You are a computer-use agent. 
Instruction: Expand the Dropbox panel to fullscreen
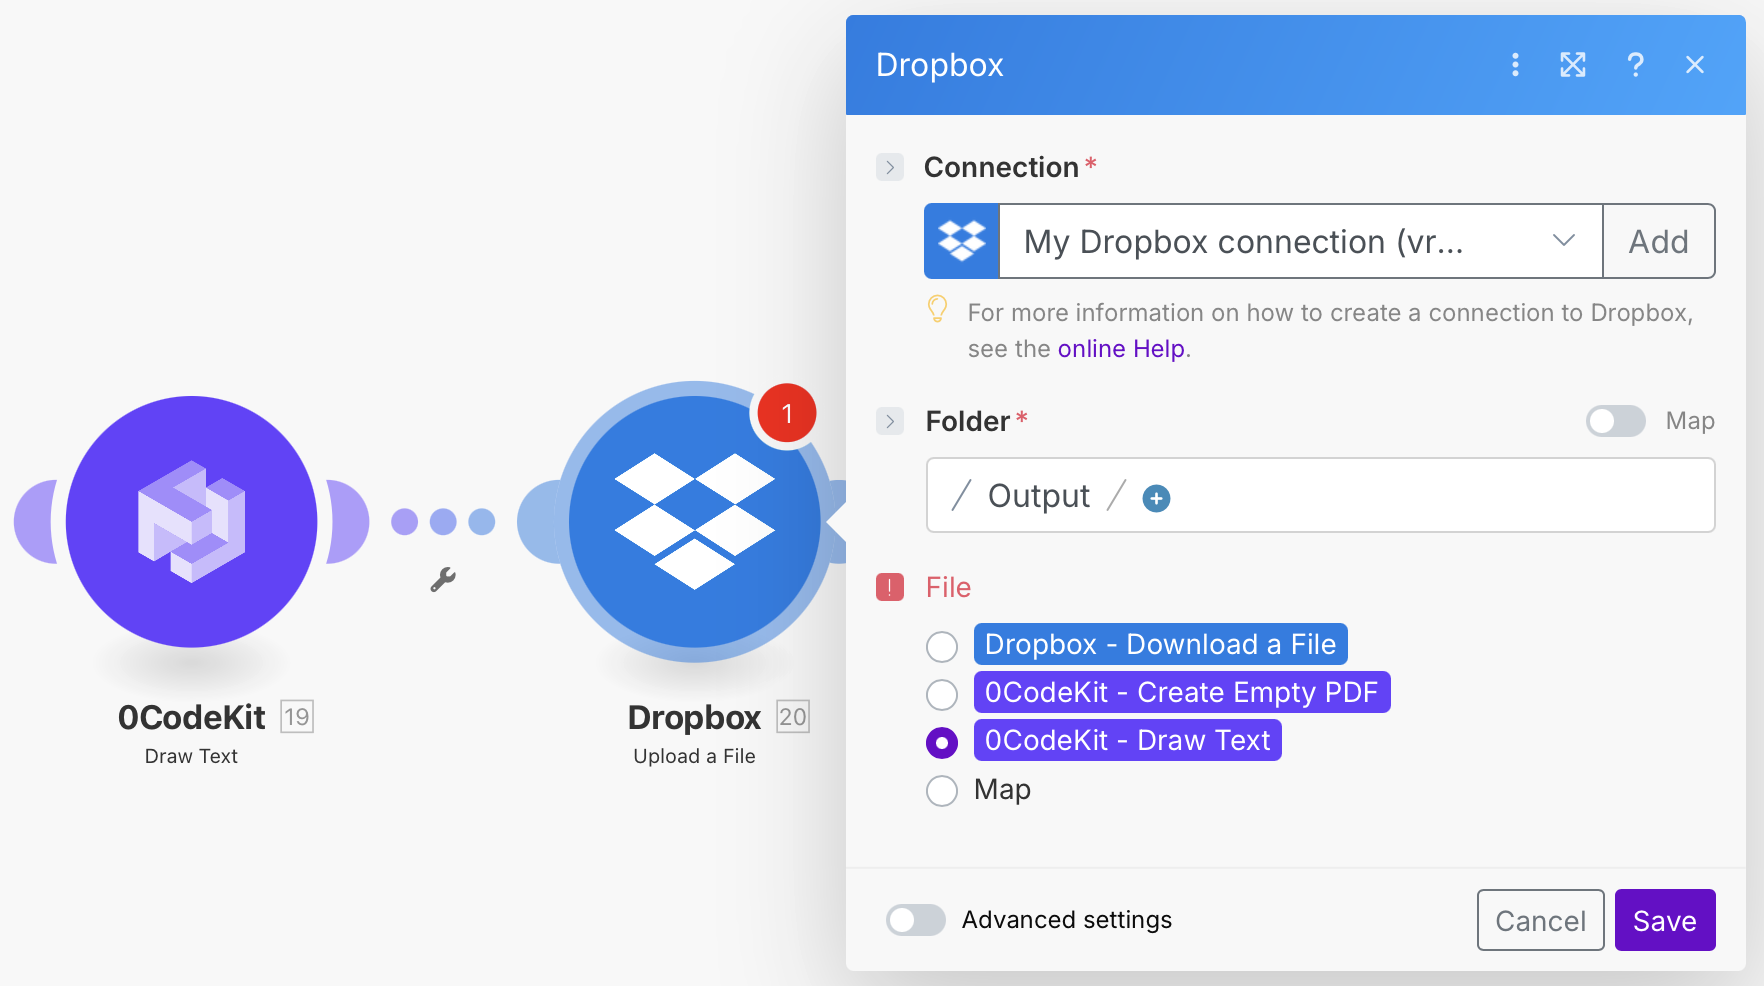click(x=1573, y=65)
